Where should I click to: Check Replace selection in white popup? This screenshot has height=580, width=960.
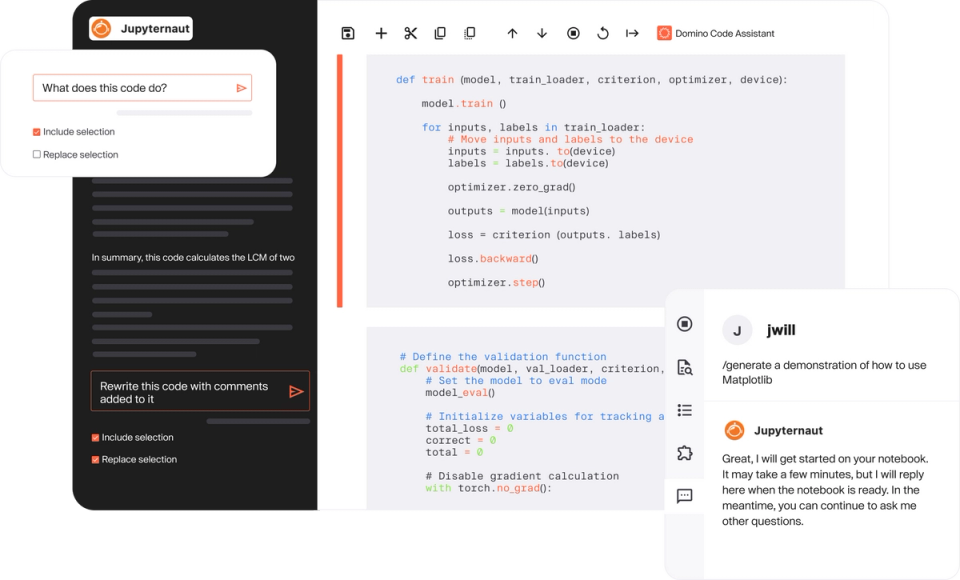[x=37, y=154]
